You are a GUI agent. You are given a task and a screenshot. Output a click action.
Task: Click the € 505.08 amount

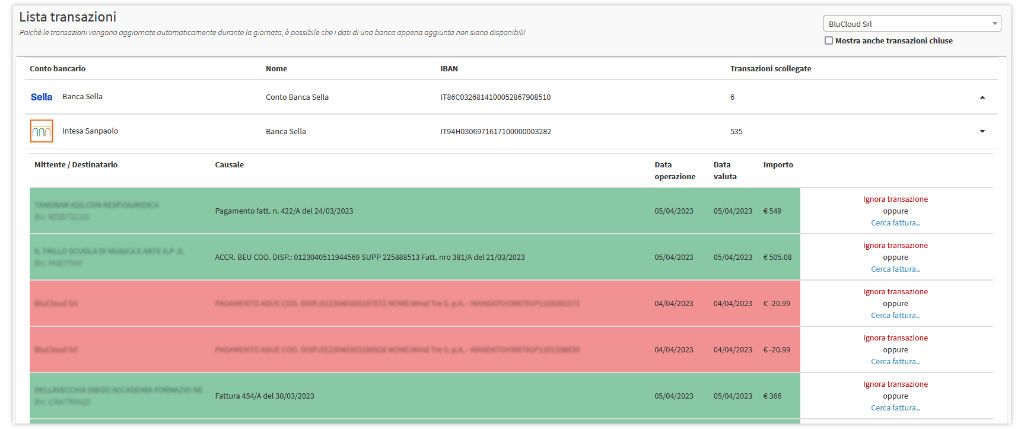coord(777,257)
